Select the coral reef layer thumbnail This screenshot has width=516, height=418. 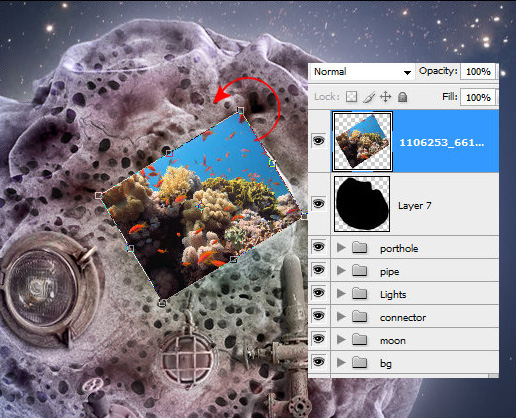tap(362, 141)
